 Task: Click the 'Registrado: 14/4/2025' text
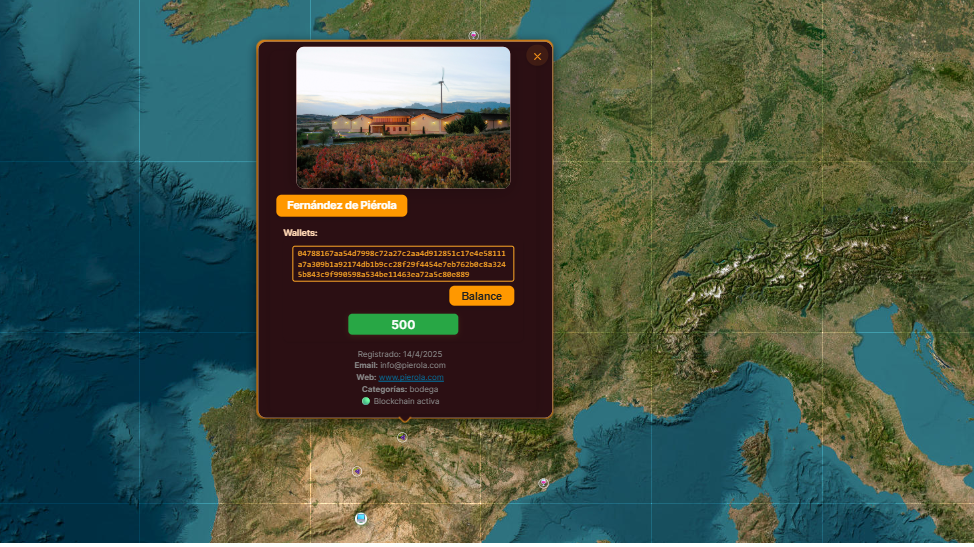point(400,354)
